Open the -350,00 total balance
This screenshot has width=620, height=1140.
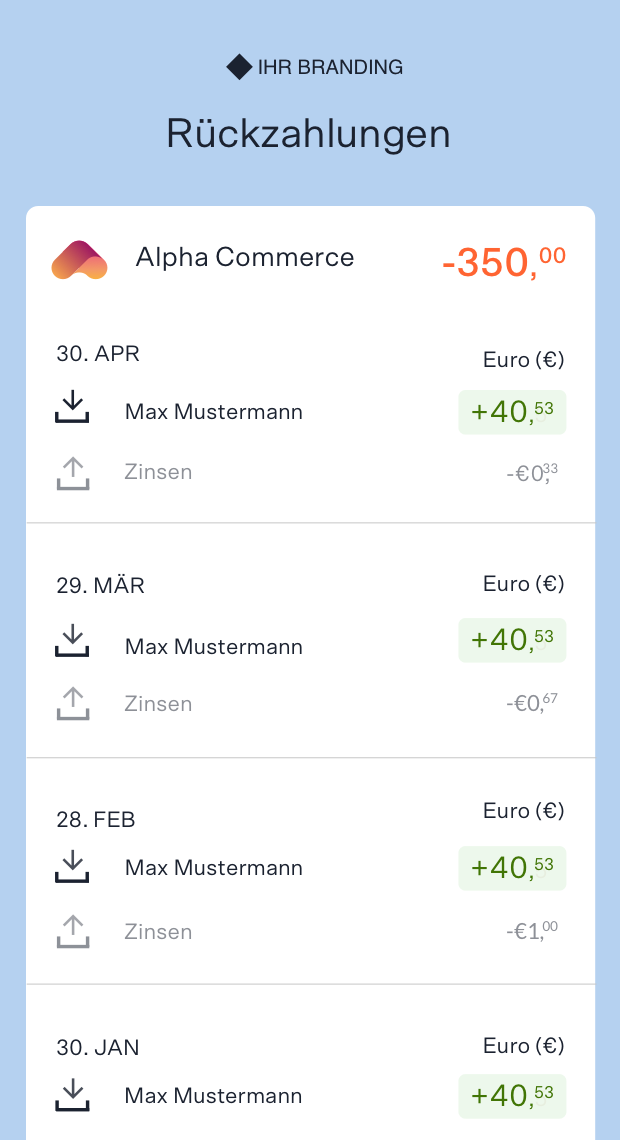pos(500,258)
